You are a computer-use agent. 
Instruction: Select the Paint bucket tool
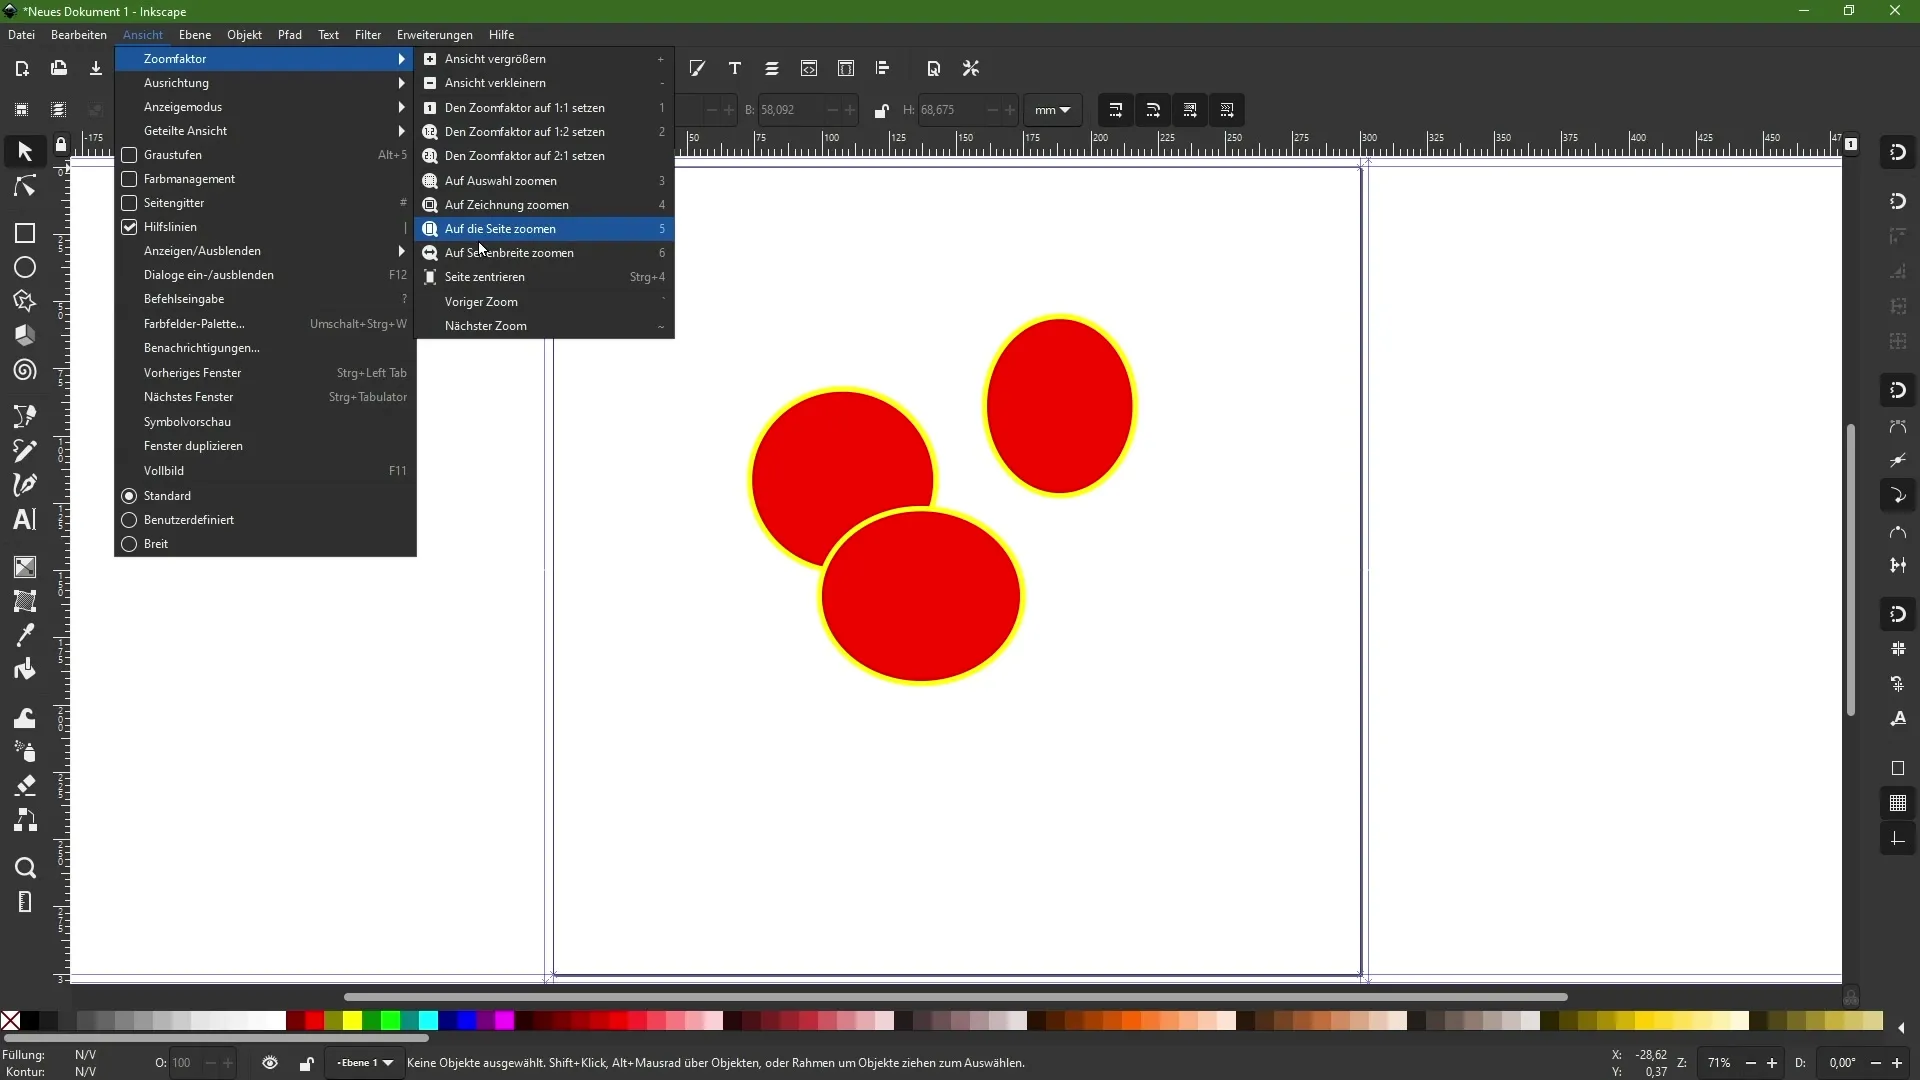pyautogui.click(x=25, y=669)
